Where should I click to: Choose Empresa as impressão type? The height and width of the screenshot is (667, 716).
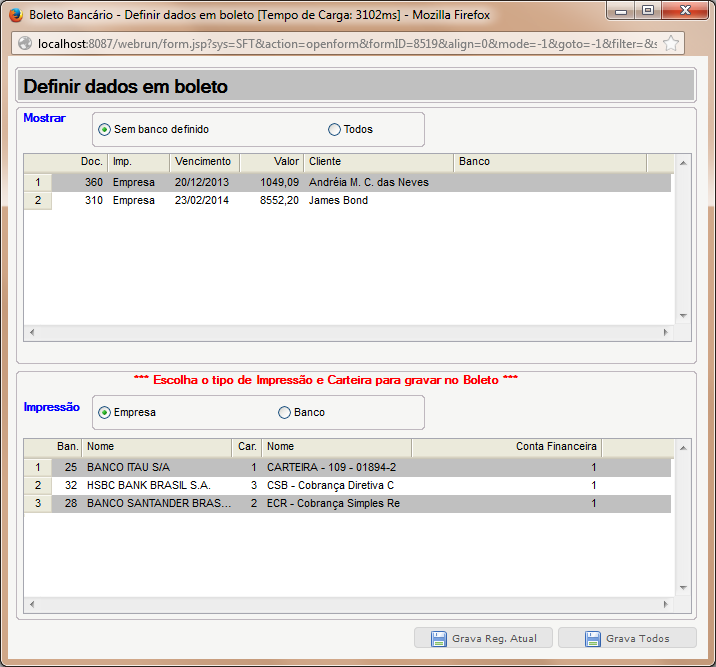point(105,413)
